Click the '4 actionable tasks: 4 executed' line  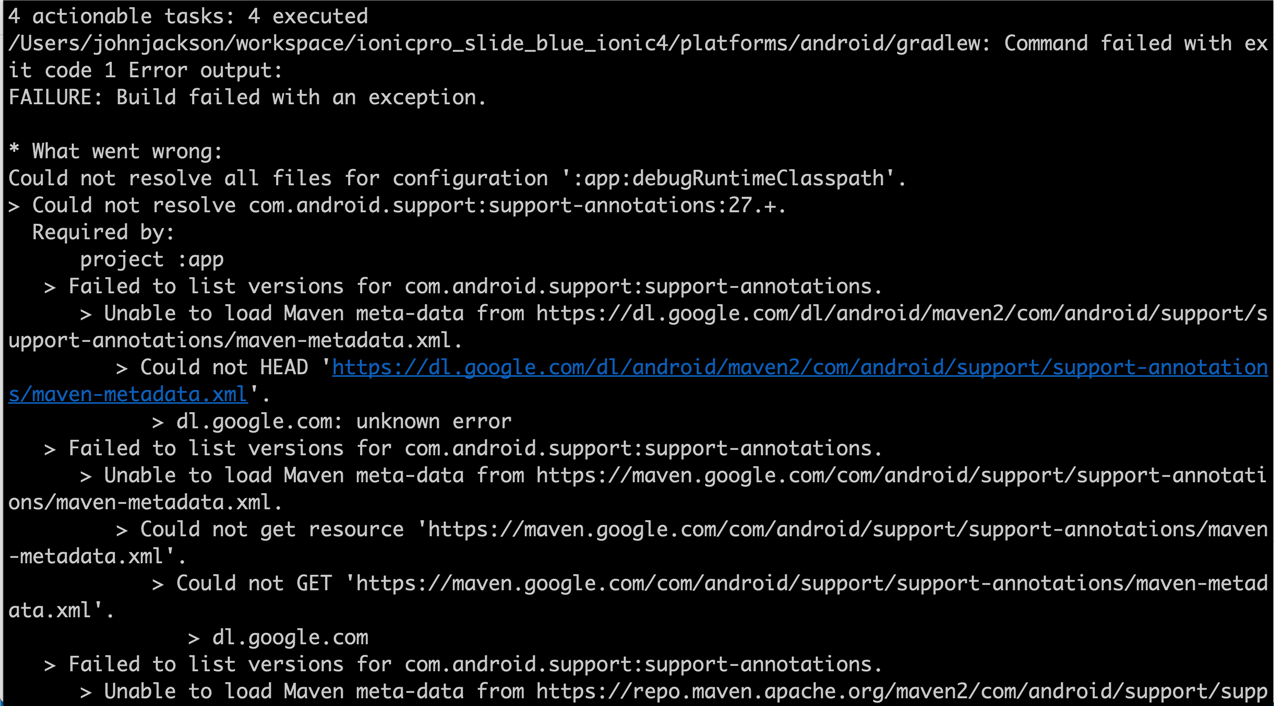(x=188, y=16)
